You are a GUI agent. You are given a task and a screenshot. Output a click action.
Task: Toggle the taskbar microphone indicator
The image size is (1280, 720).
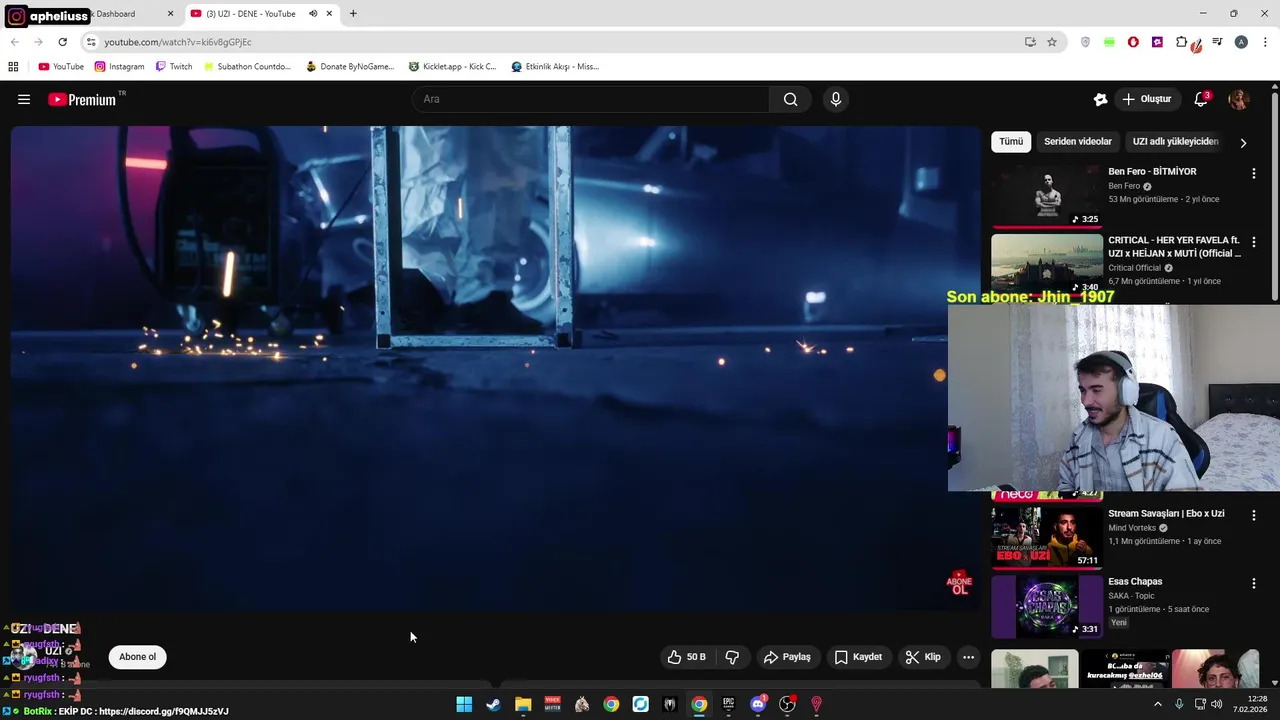1179,704
